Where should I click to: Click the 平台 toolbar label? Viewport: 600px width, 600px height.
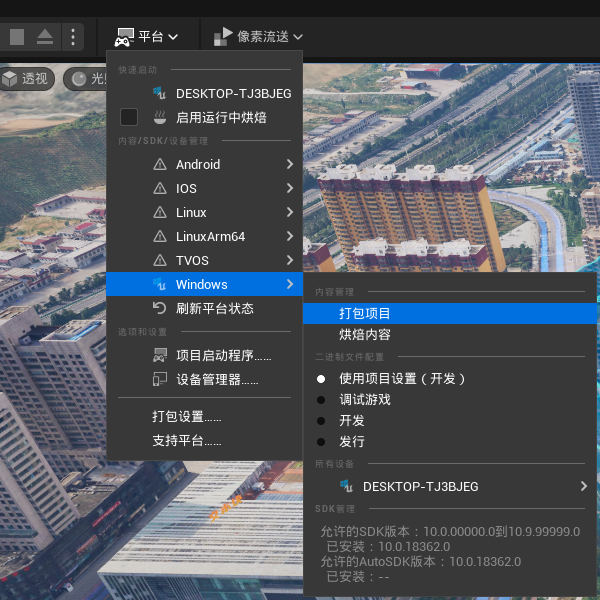pos(151,37)
